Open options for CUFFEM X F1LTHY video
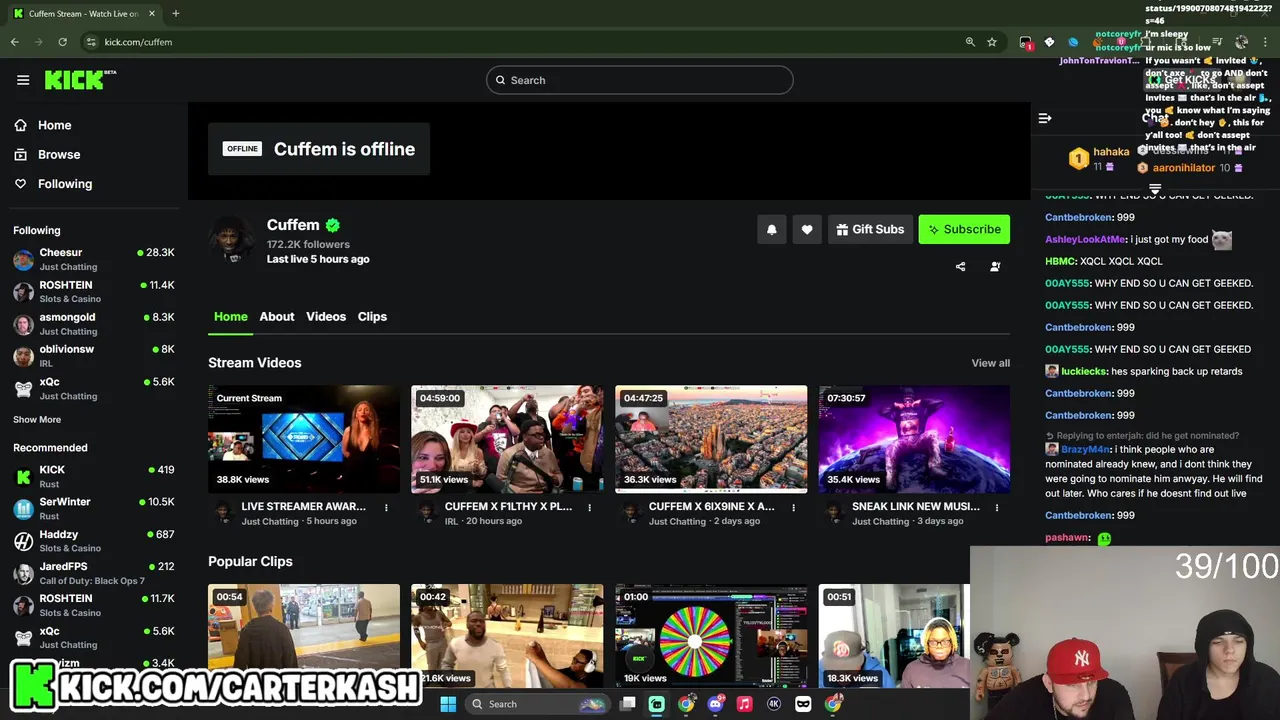1280x720 pixels. [x=589, y=508]
